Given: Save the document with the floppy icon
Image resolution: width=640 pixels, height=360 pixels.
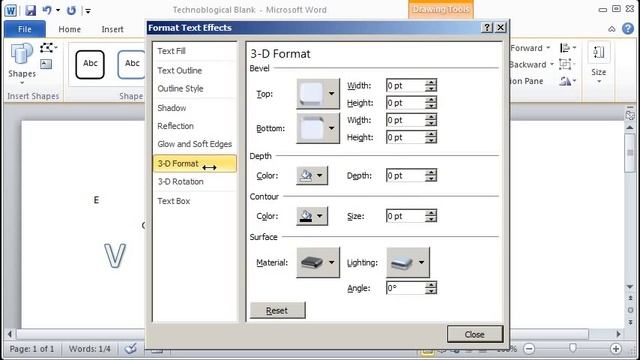Looking at the screenshot, I should pos(30,10).
